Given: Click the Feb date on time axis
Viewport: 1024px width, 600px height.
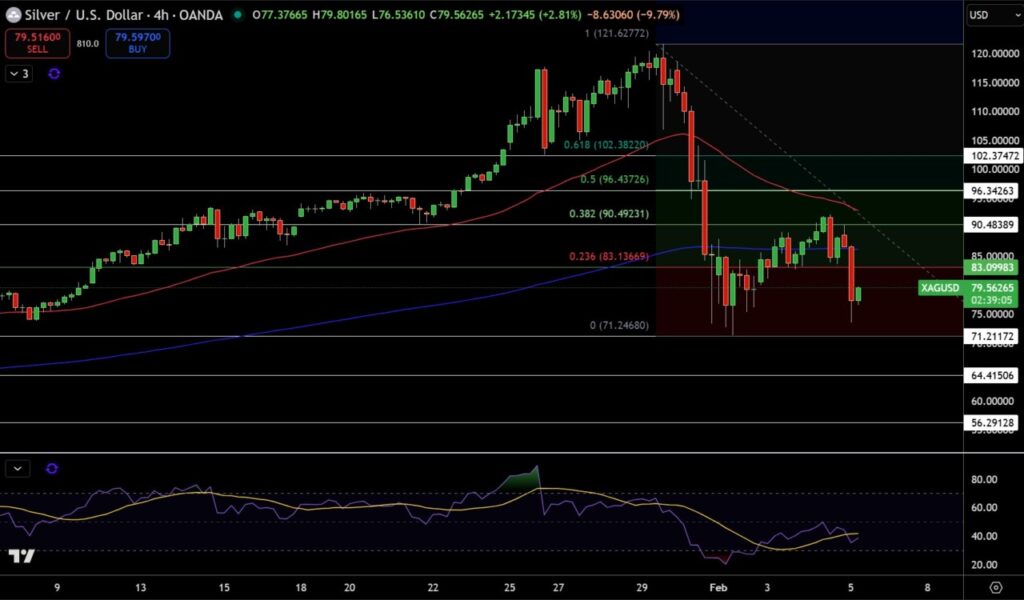Looking at the screenshot, I should 716,587.
